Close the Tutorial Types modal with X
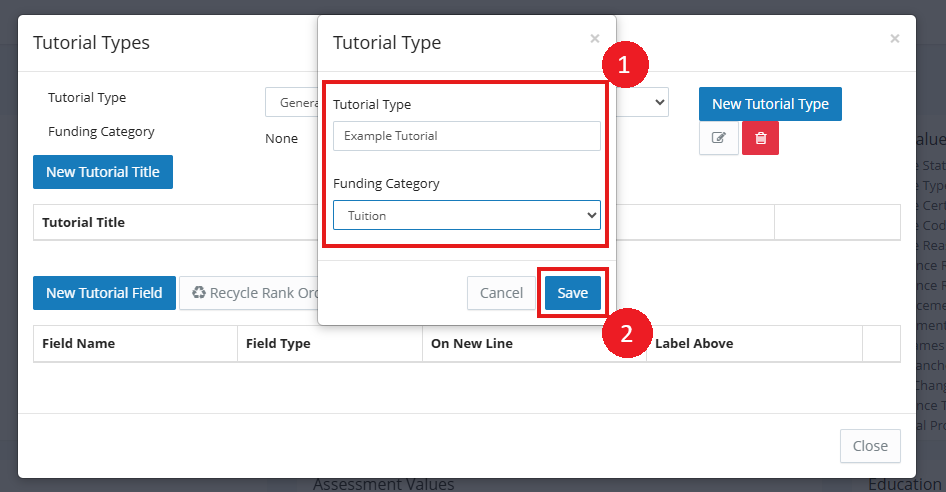The height and width of the screenshot is (492, 946). point(894,39)
